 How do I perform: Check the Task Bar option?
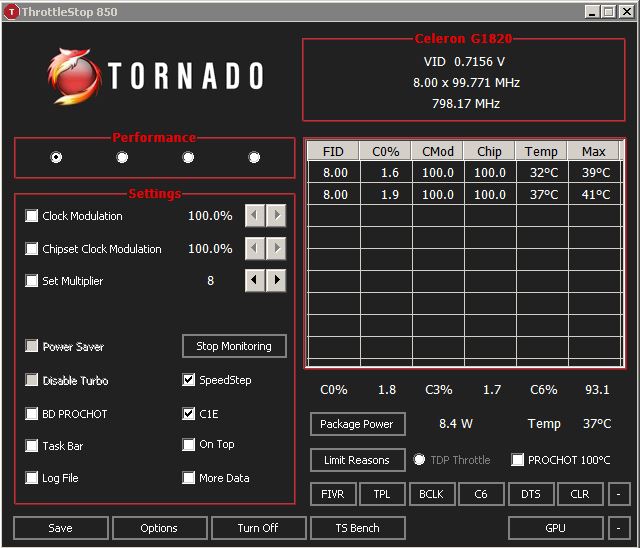(x=31, y=446)
